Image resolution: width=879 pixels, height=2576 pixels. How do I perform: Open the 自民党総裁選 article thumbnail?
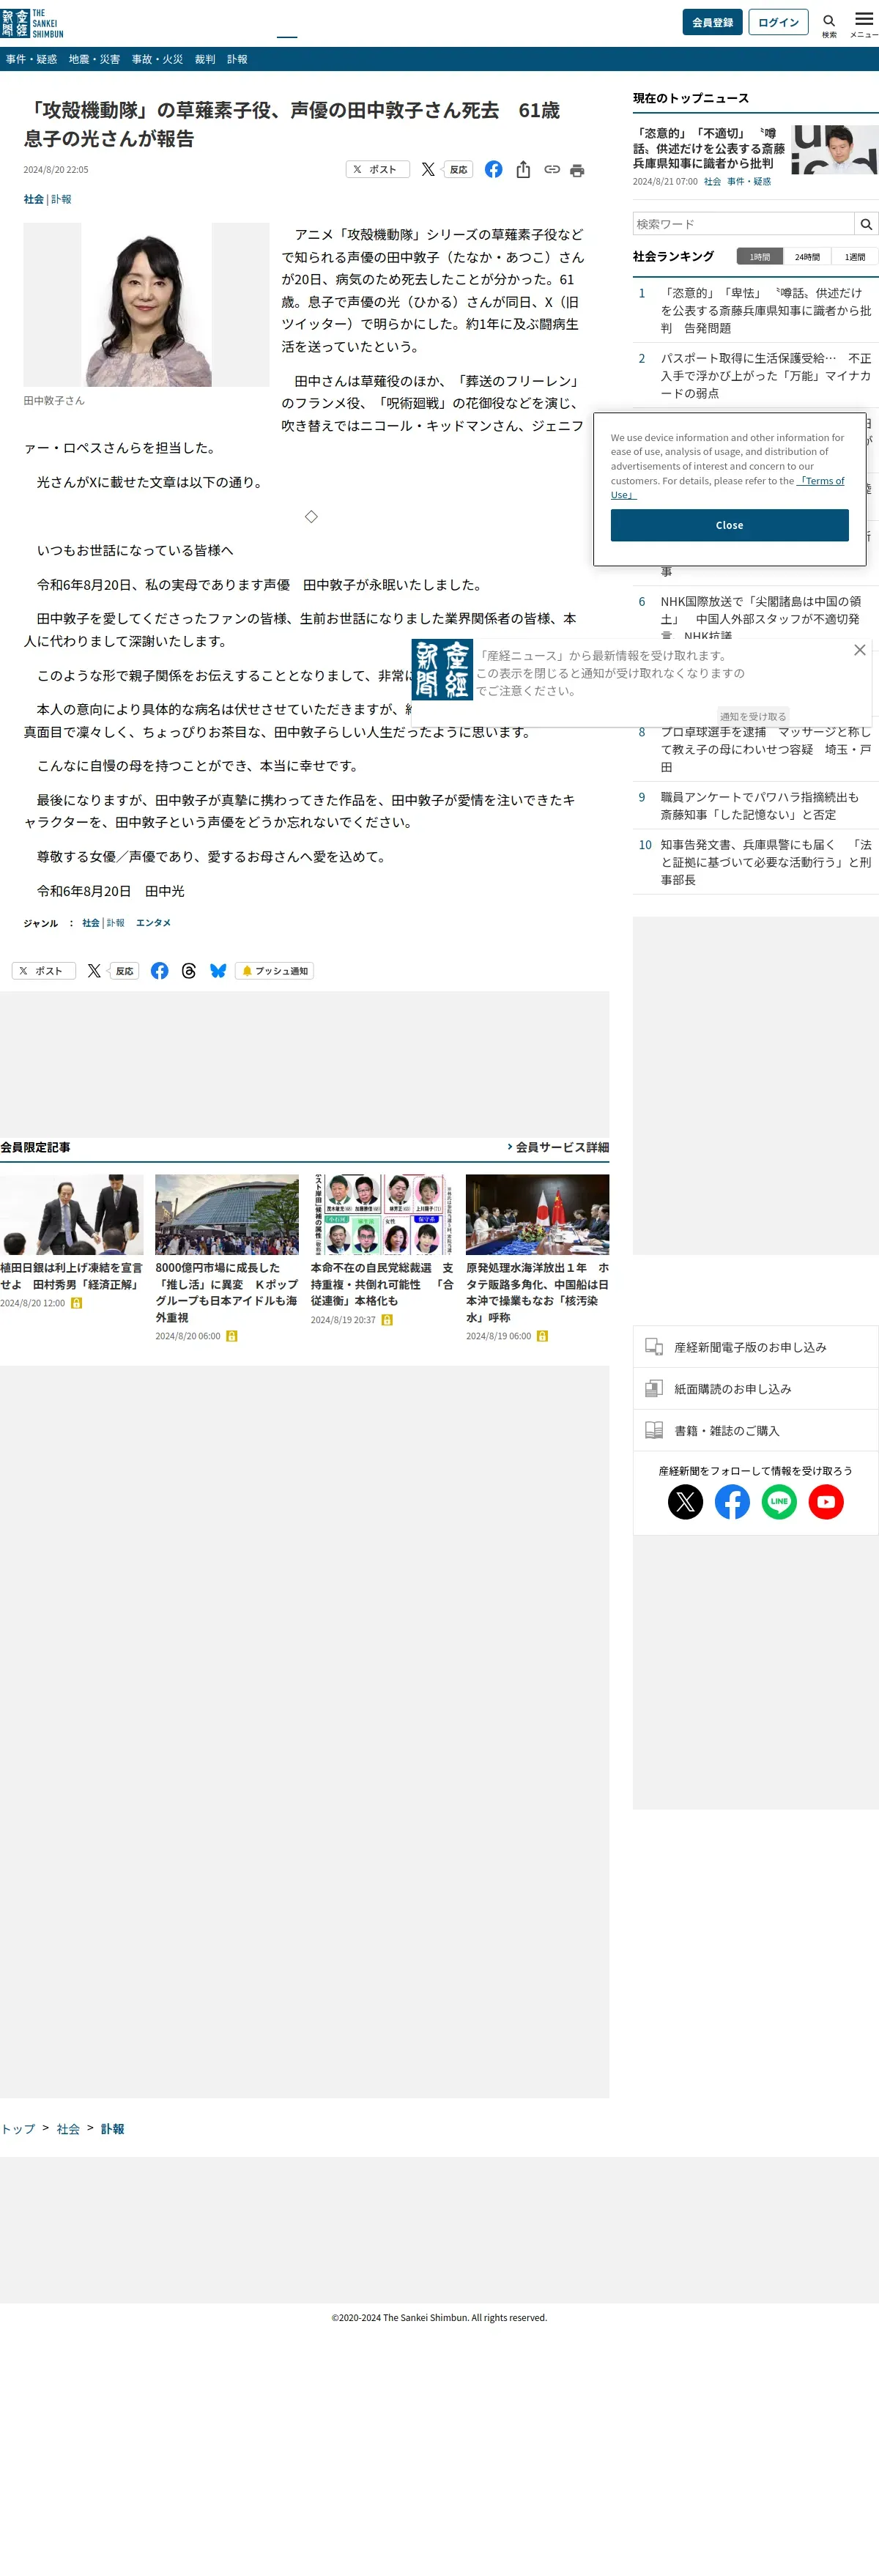click(381, 1214)
